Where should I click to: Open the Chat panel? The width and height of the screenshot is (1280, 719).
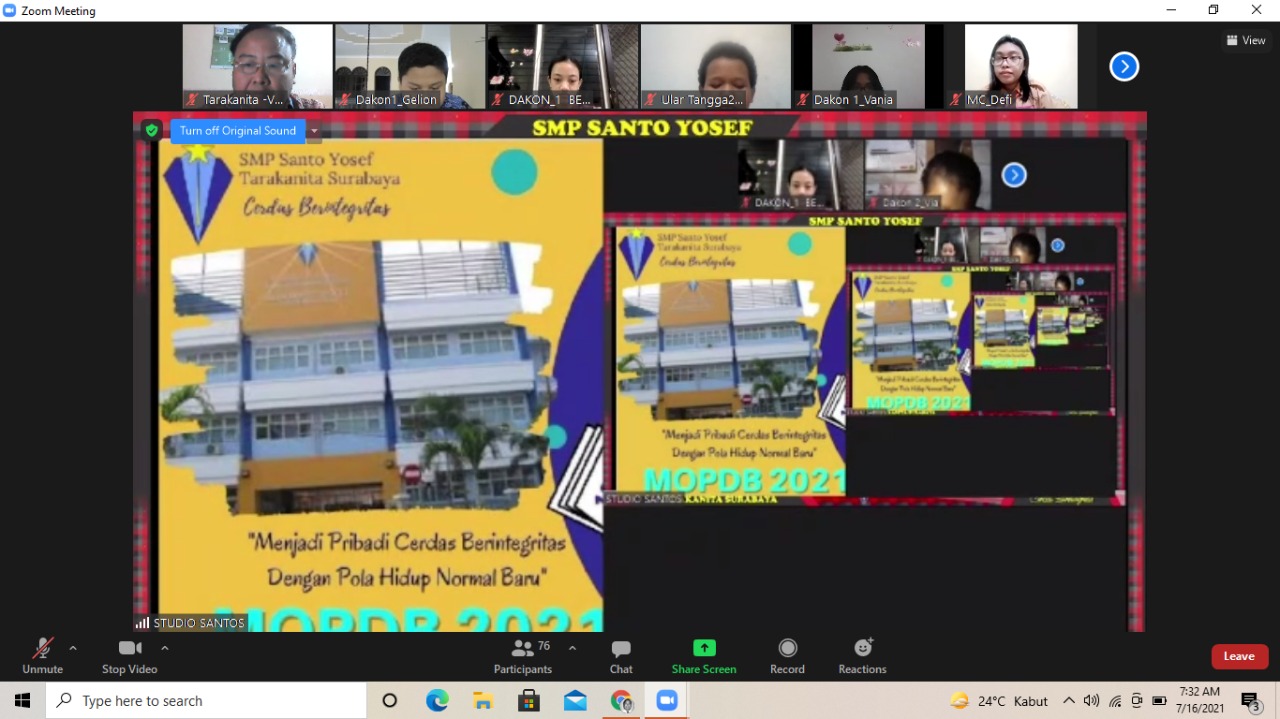(x=621, y=656)
